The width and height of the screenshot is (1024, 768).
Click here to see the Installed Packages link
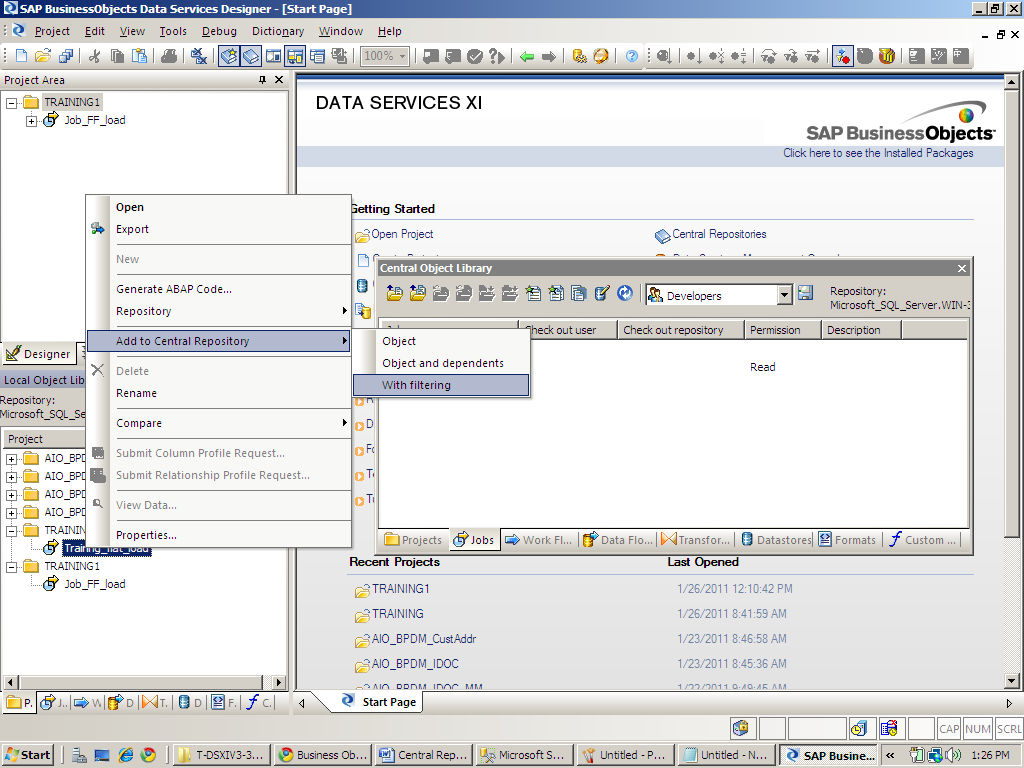[x=878, y=153]
